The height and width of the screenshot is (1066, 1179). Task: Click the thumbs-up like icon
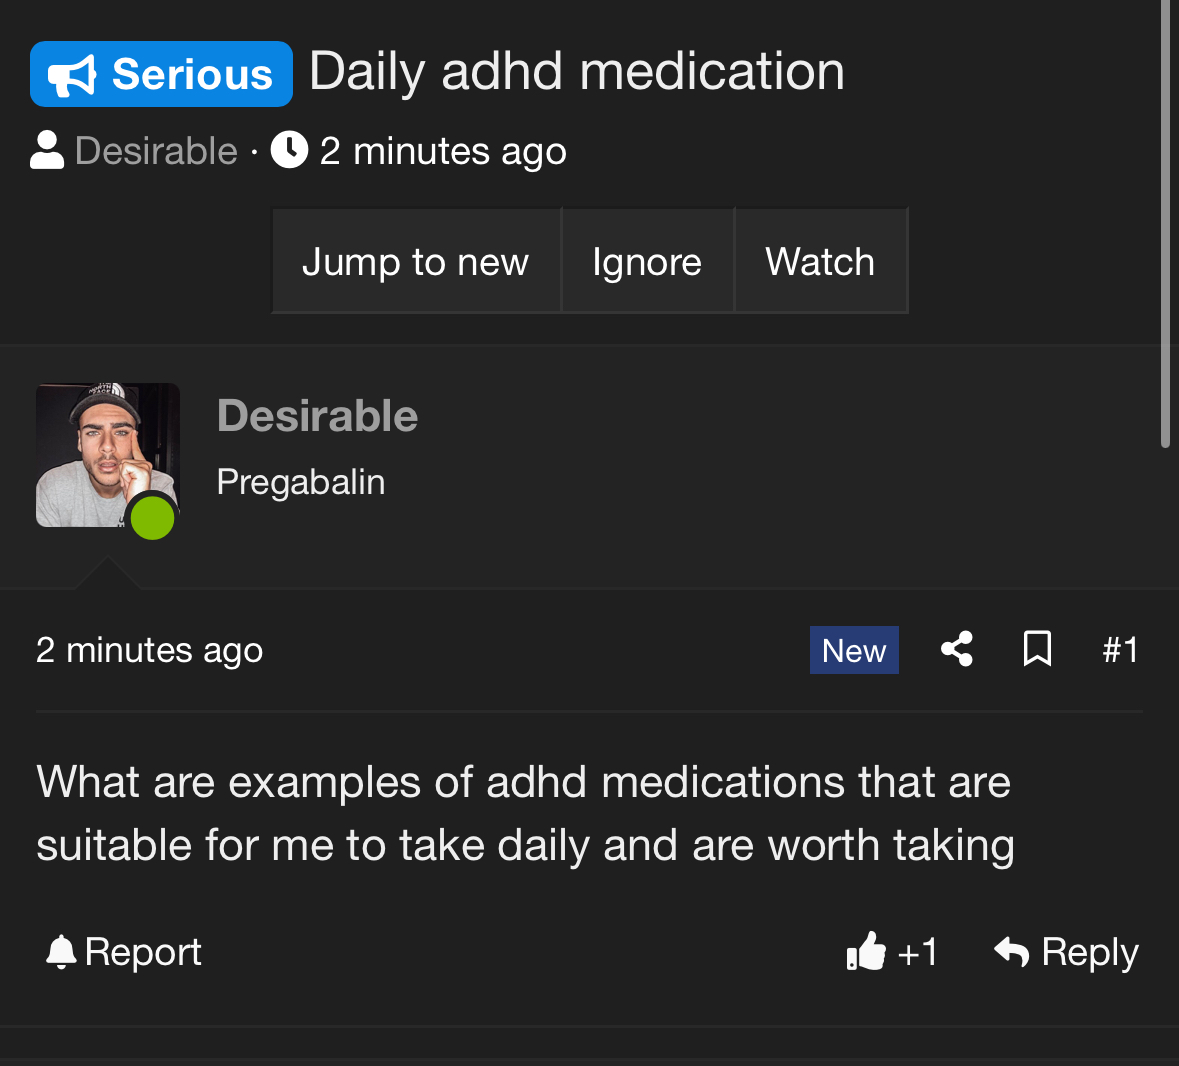click(866, 952)
